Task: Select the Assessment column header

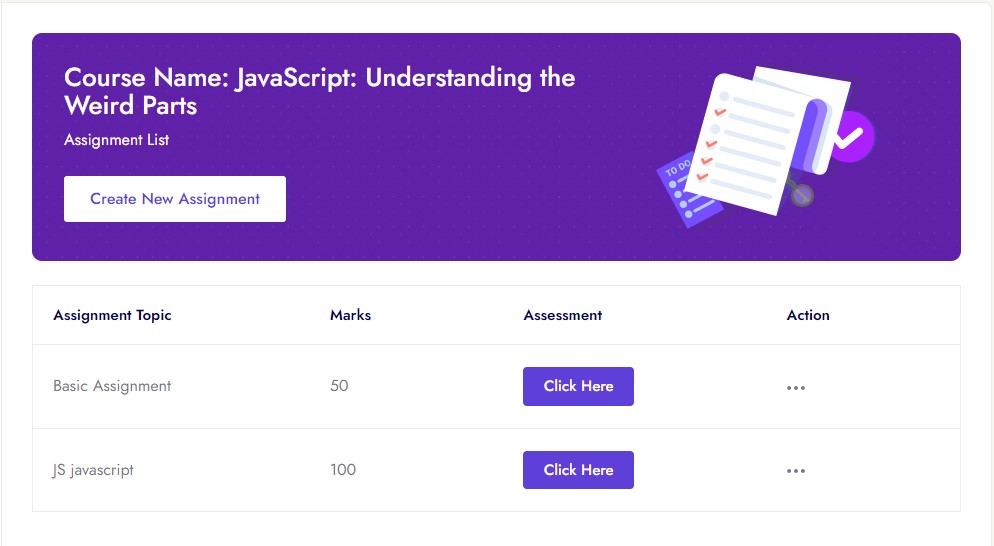Action: coord(562,315)
